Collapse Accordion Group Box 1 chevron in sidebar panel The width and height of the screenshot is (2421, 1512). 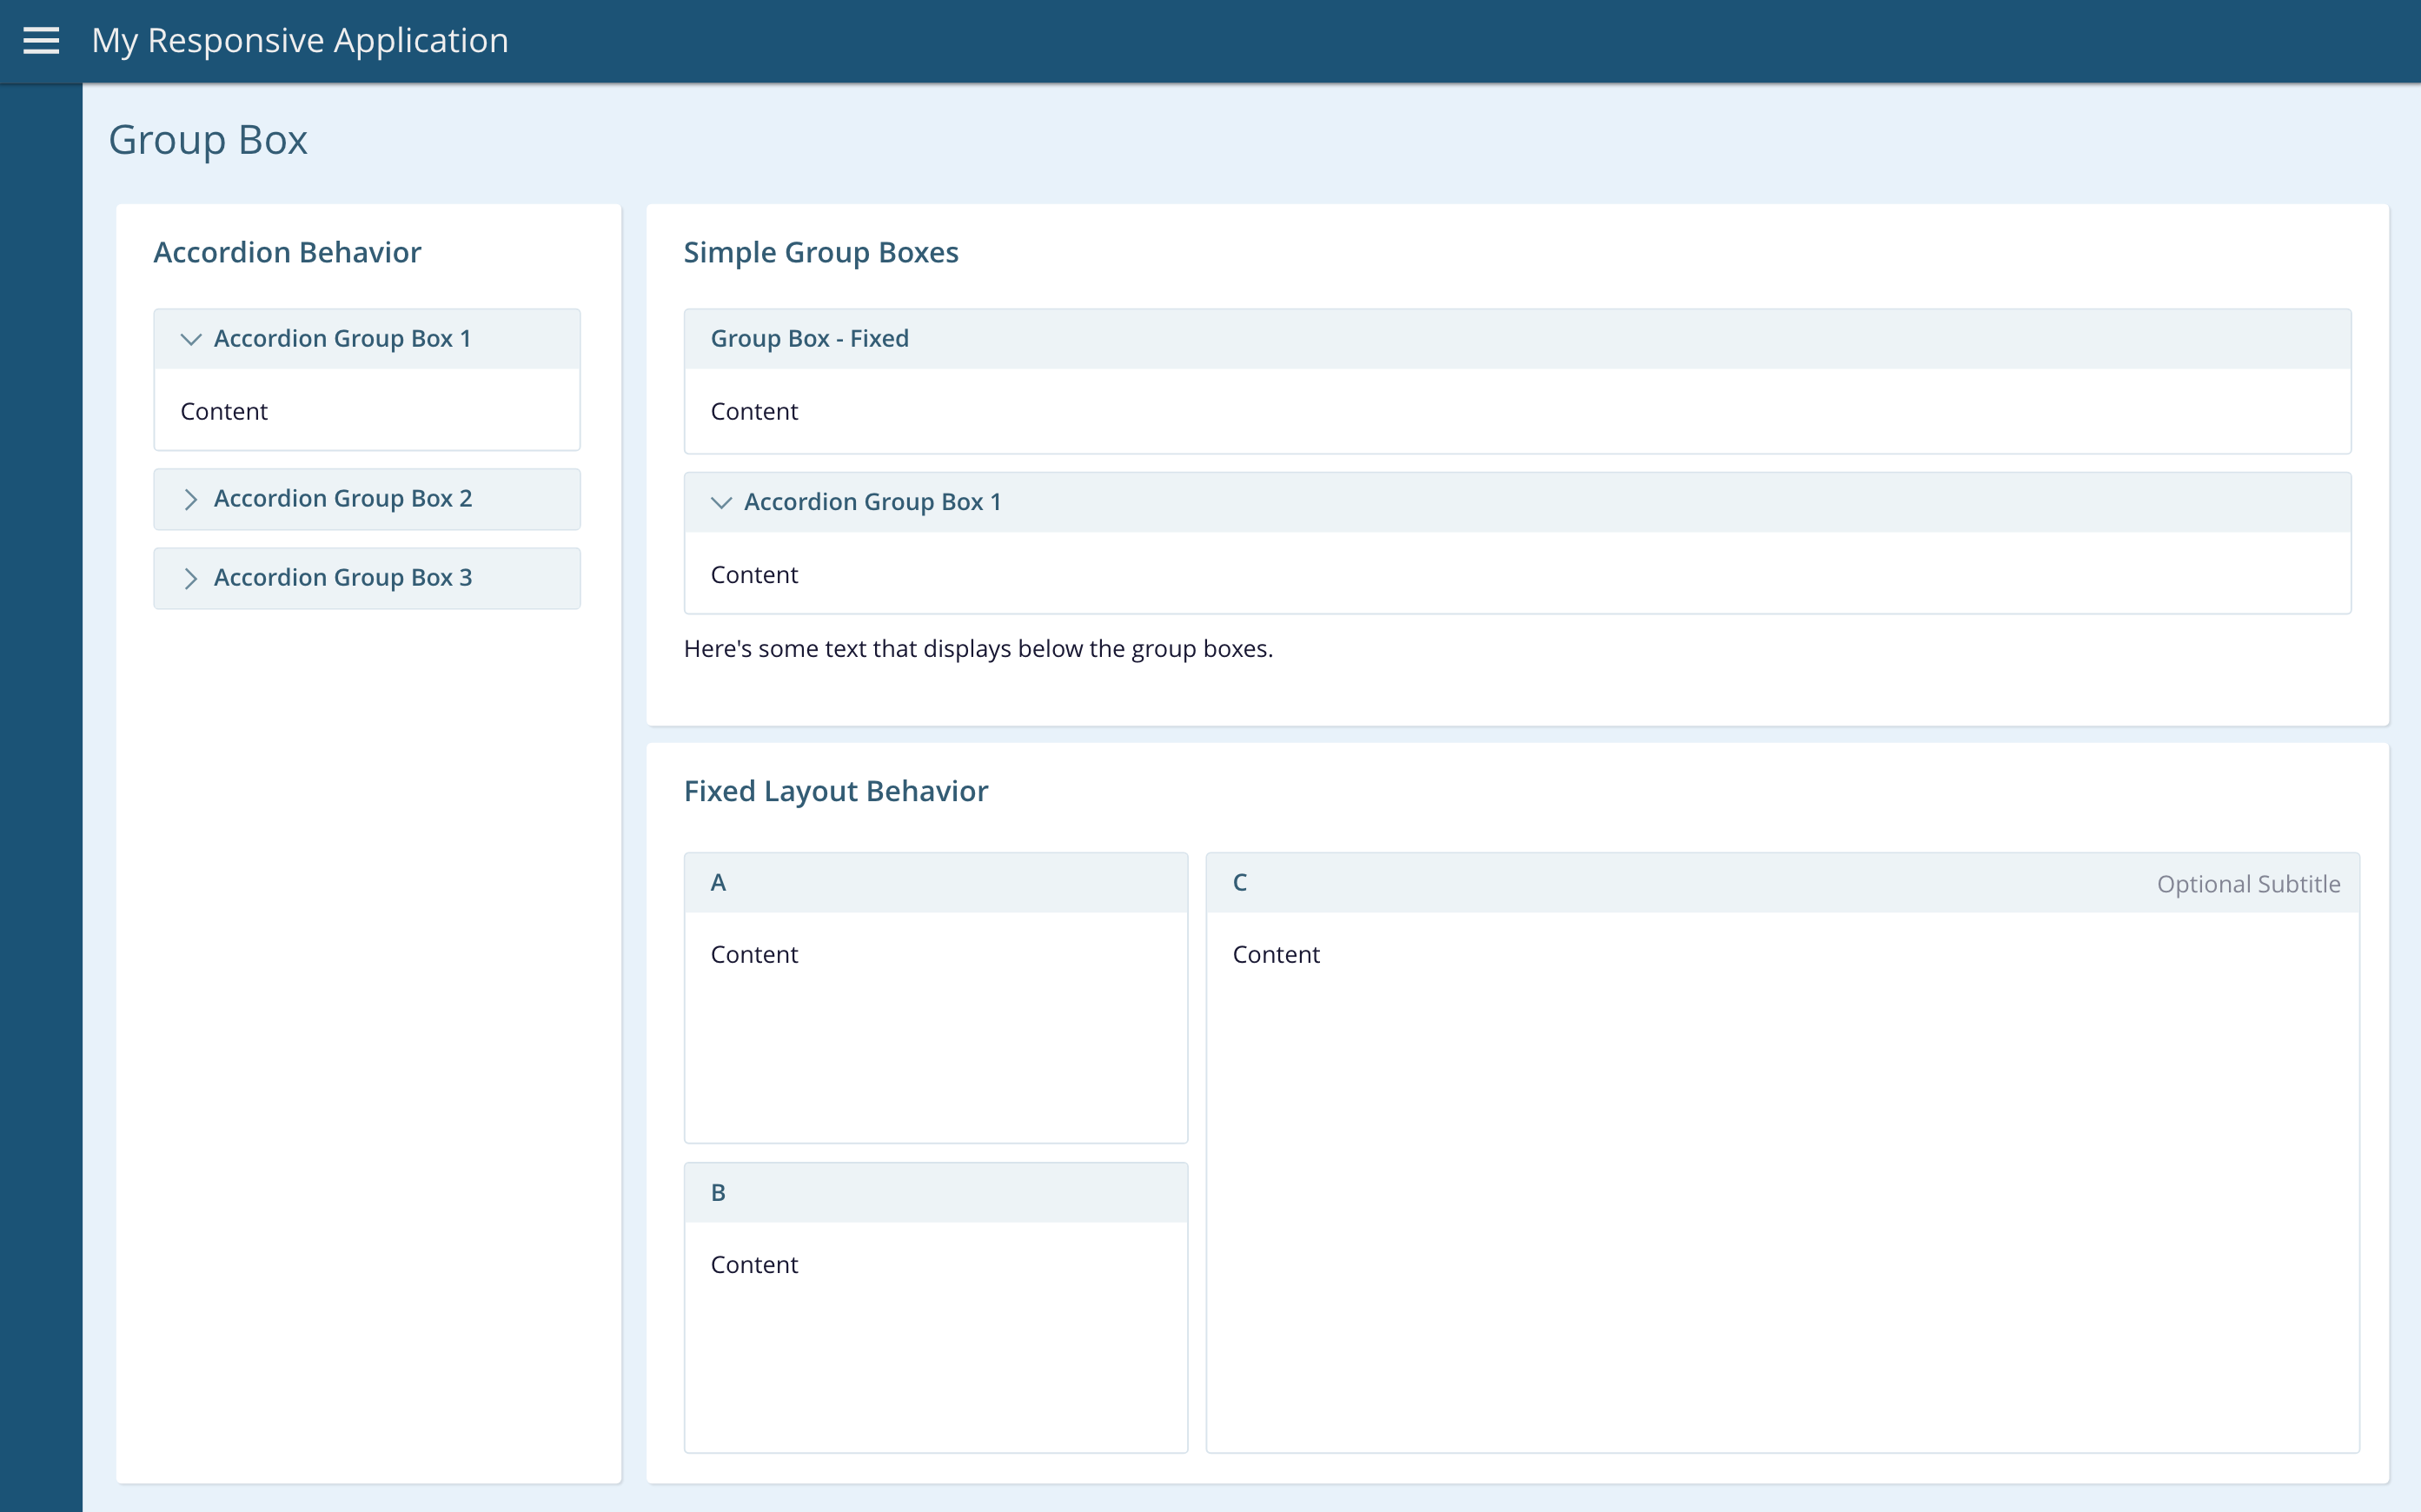point(191,339)
